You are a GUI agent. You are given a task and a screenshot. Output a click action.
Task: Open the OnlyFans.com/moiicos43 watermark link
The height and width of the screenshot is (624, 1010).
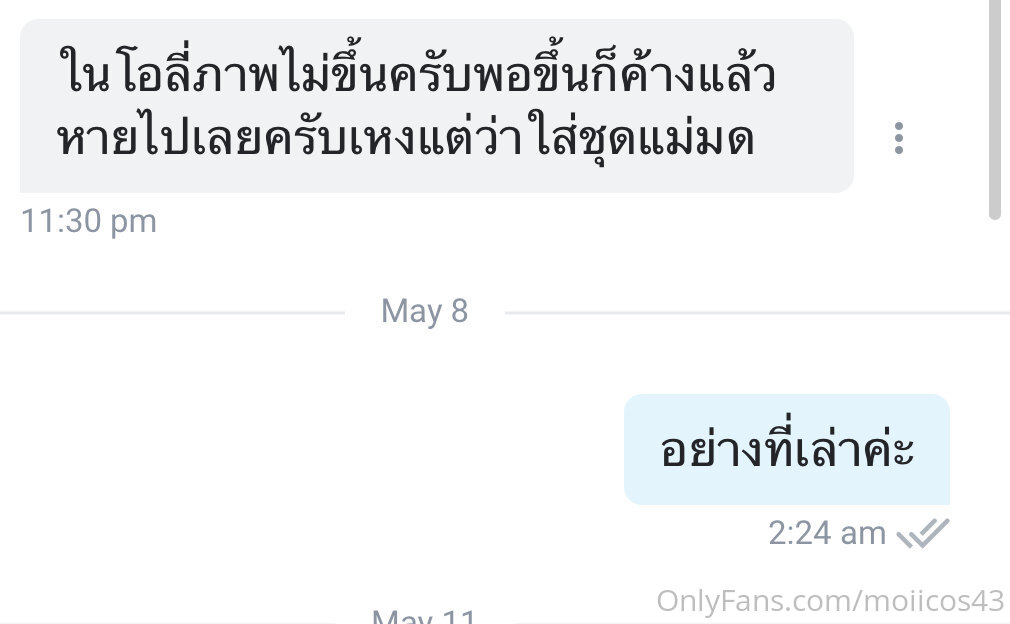pyautogui.click(x=830, y=601)
